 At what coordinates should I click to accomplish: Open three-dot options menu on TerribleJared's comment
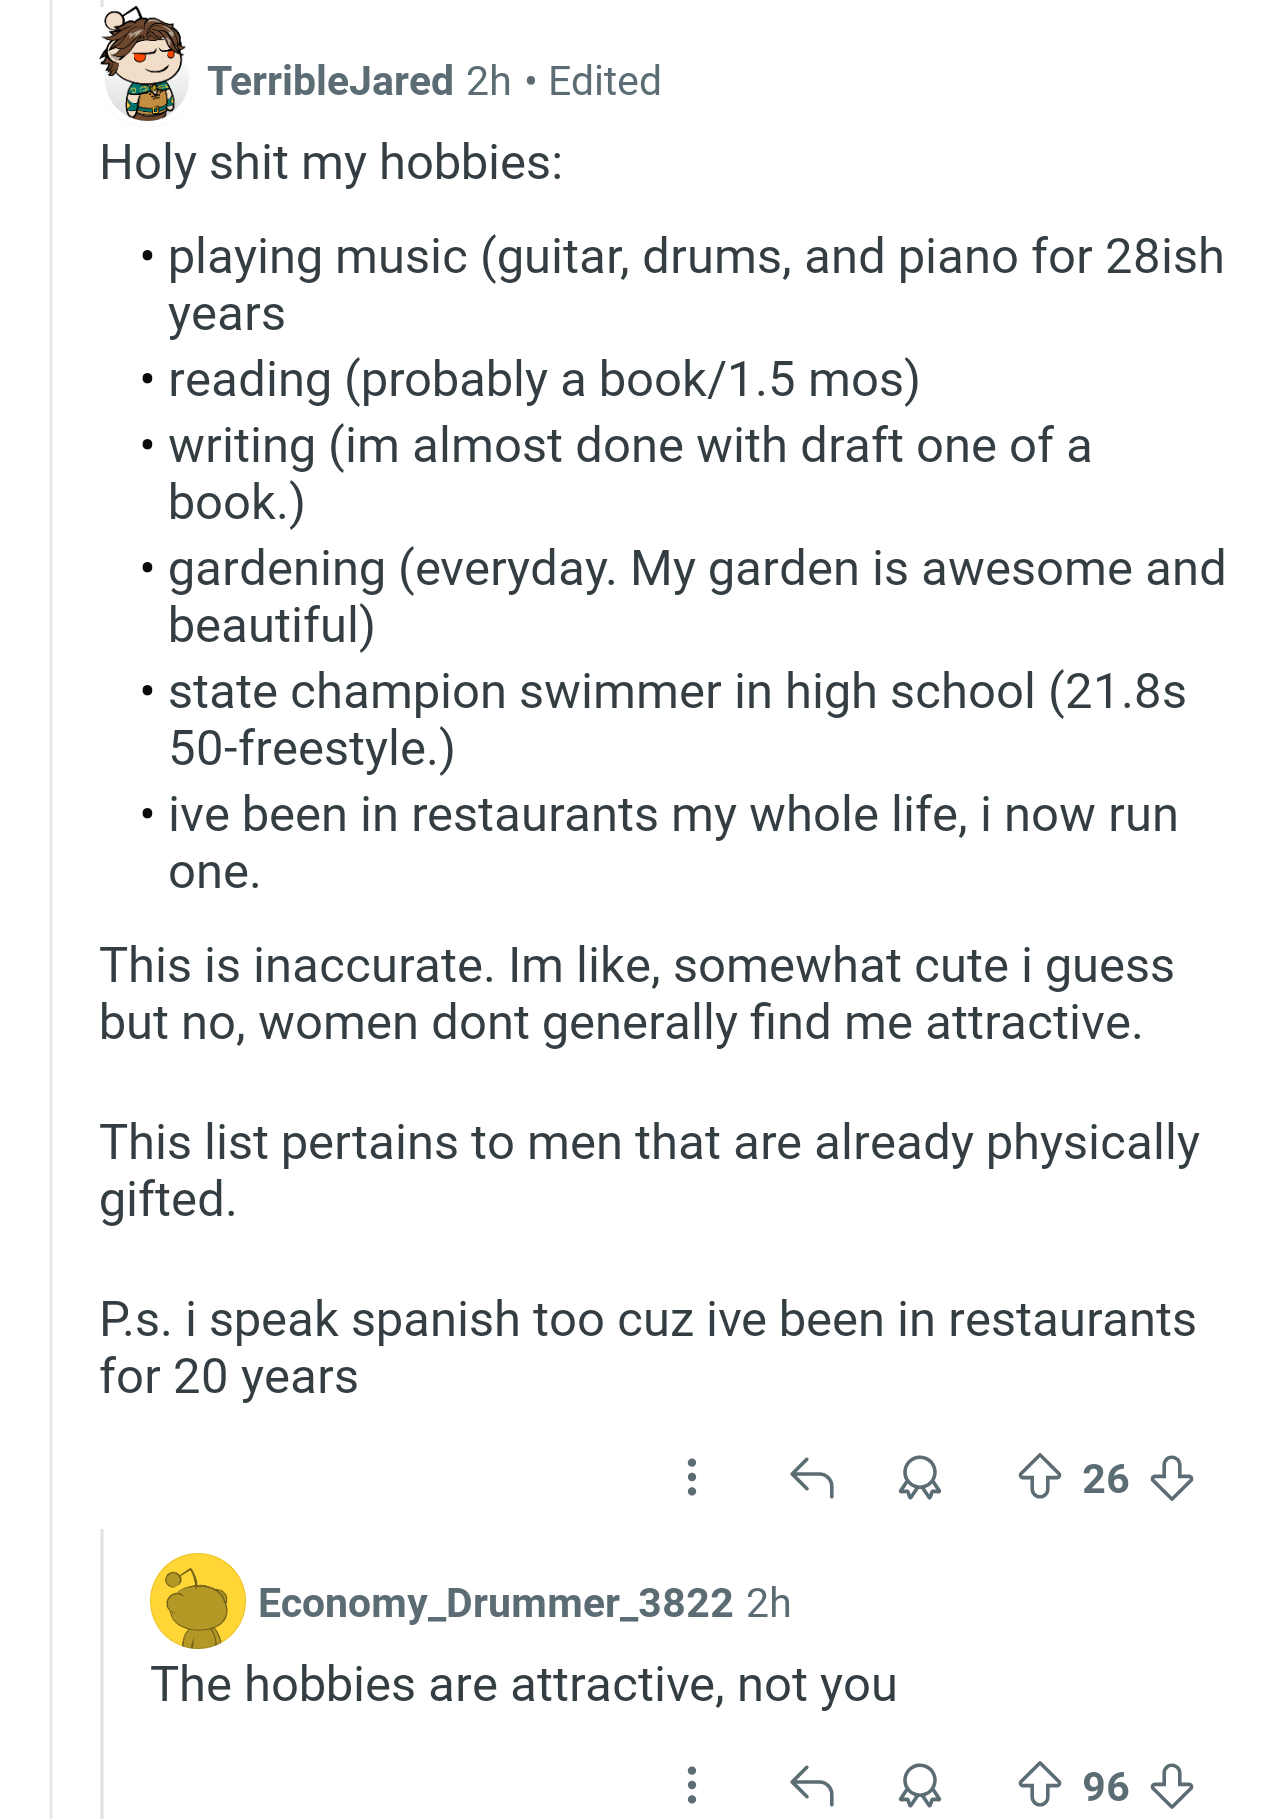[x=691, y=1477]
